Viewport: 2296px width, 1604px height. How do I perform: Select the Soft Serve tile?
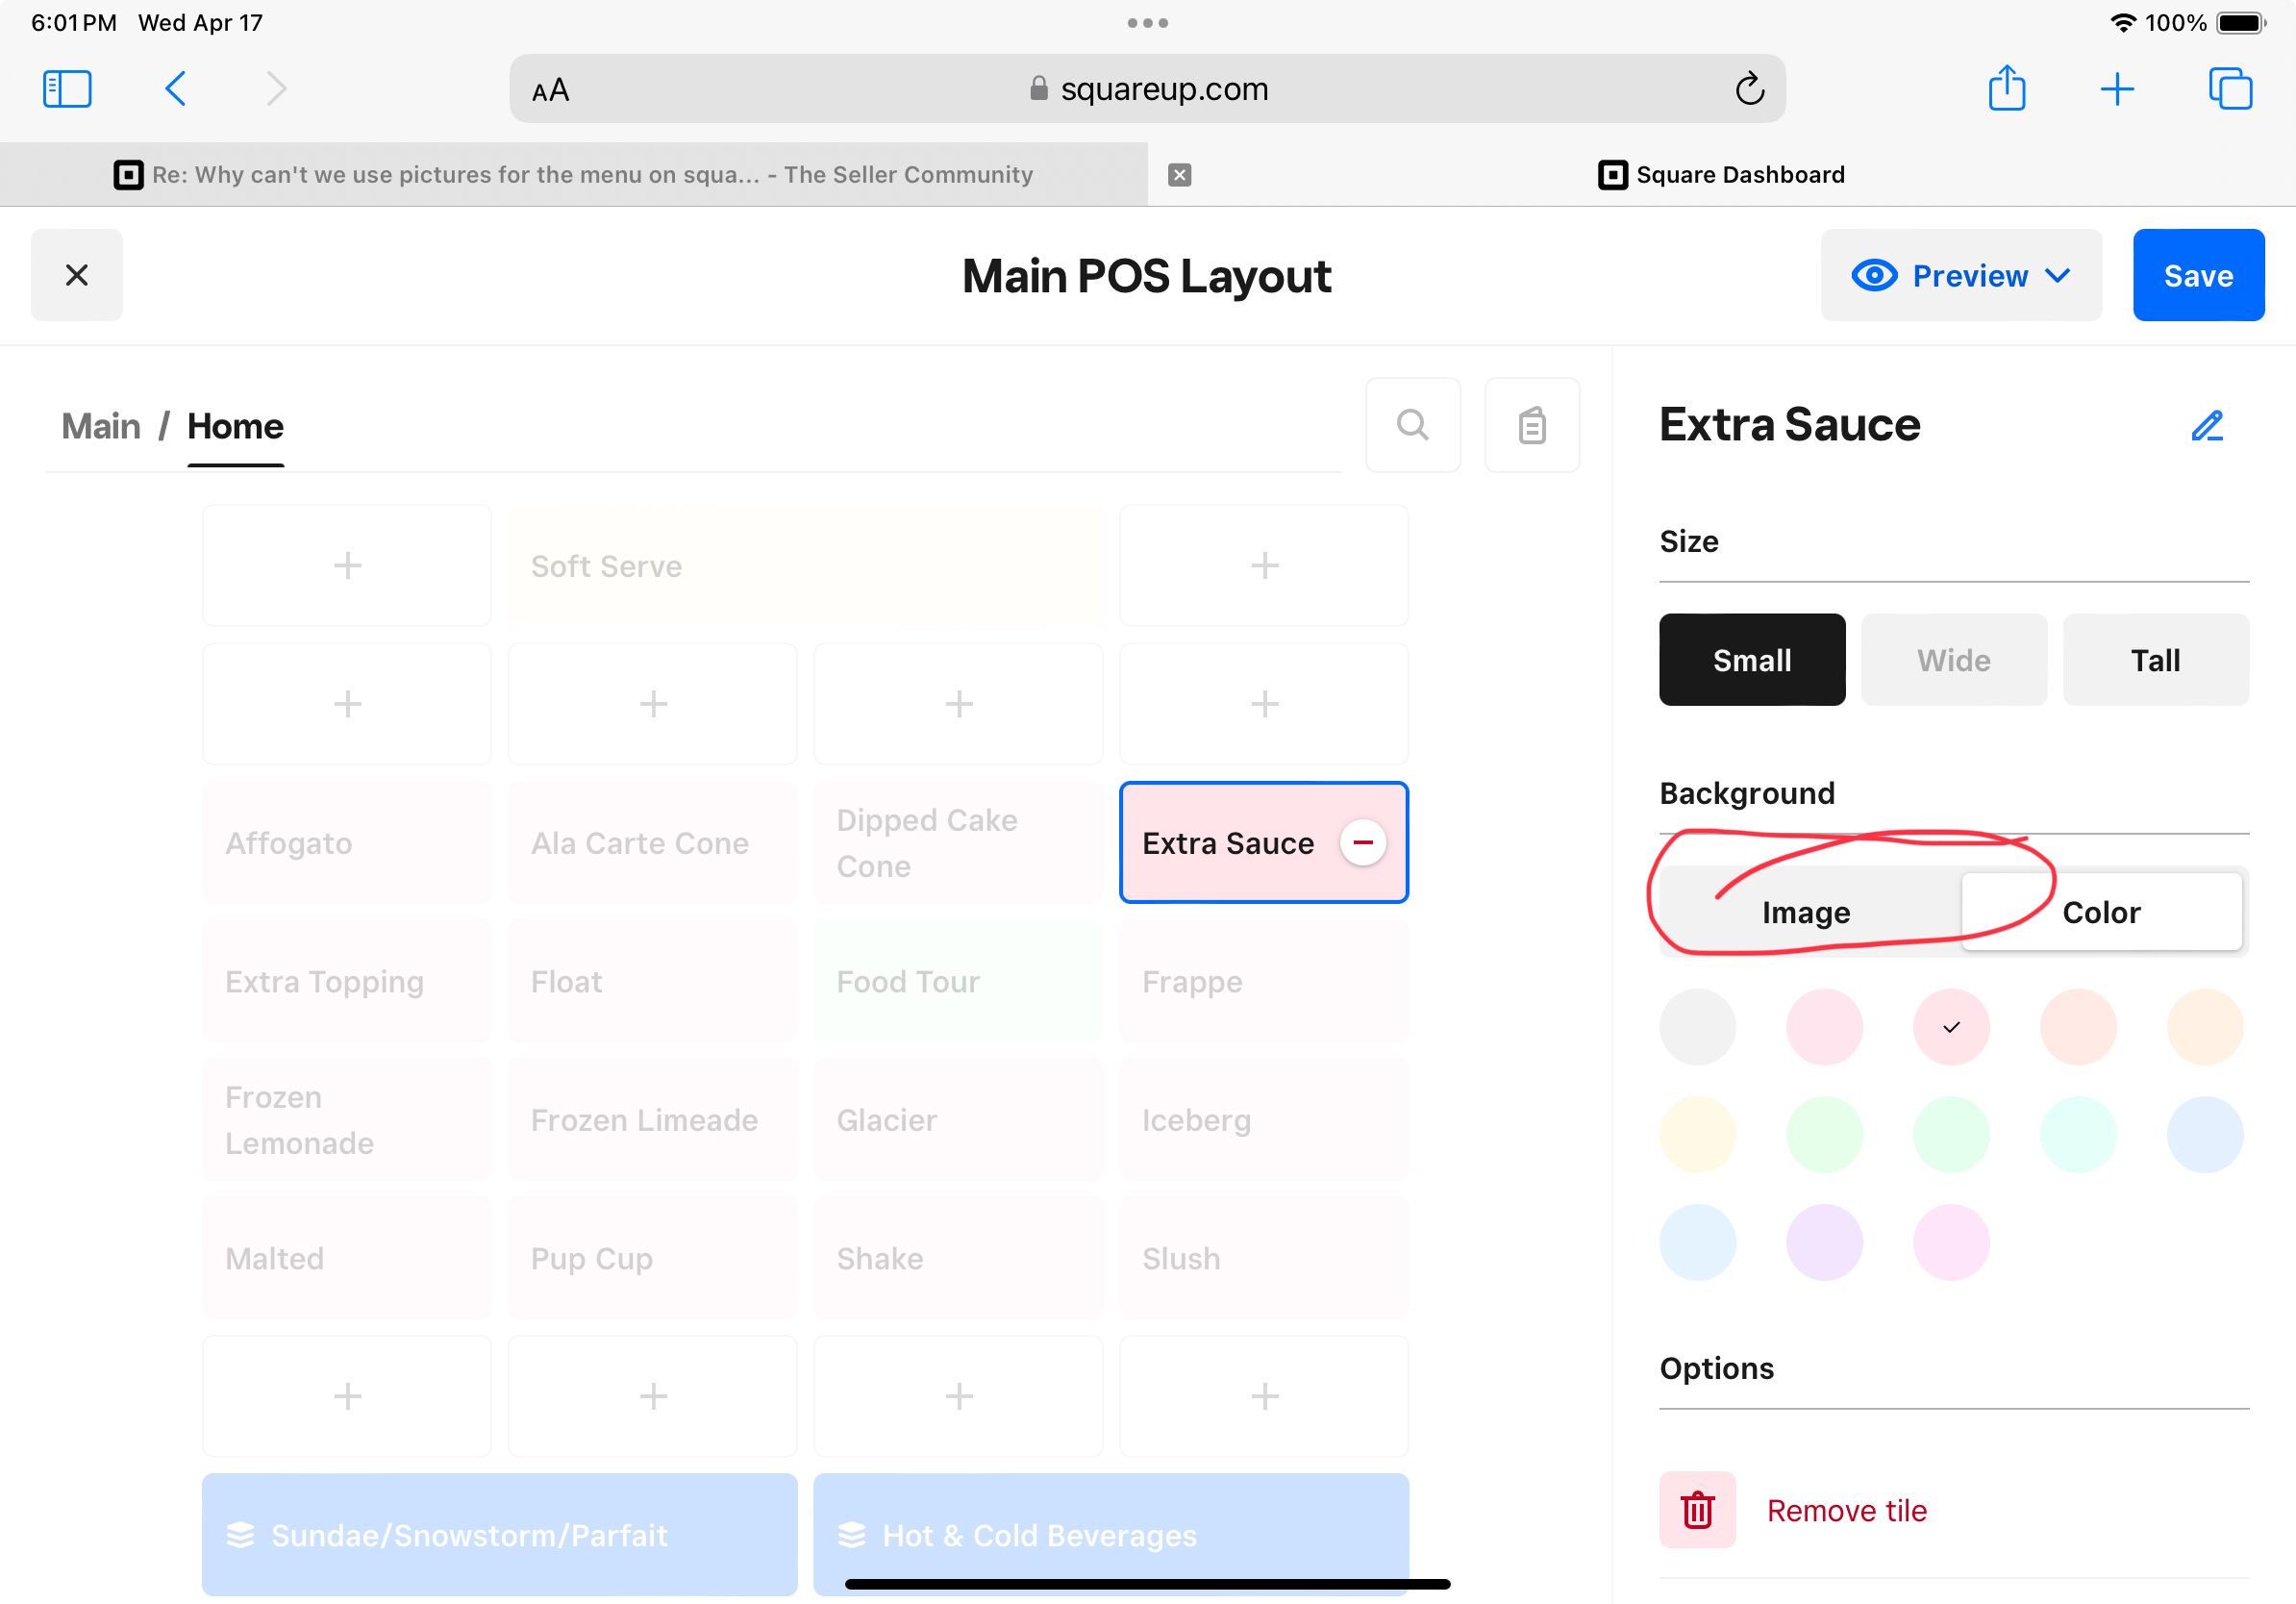[x=806, y=565]
